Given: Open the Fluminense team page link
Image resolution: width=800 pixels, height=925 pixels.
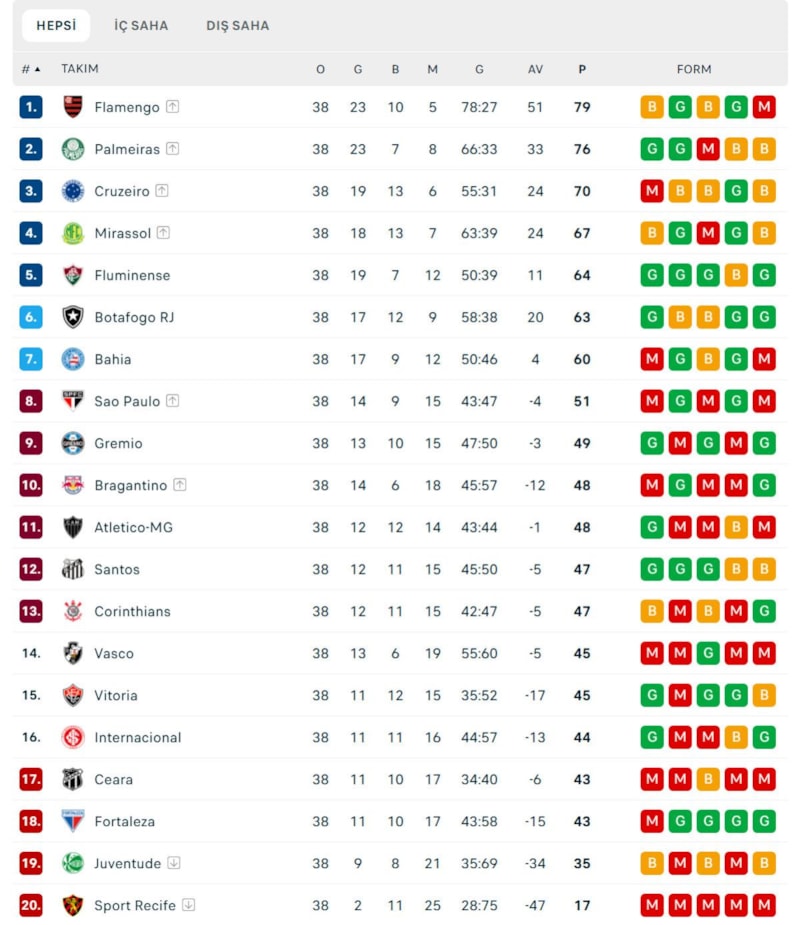Looking at the screenshot, I should pyautogui.click(x=132, y=275).
